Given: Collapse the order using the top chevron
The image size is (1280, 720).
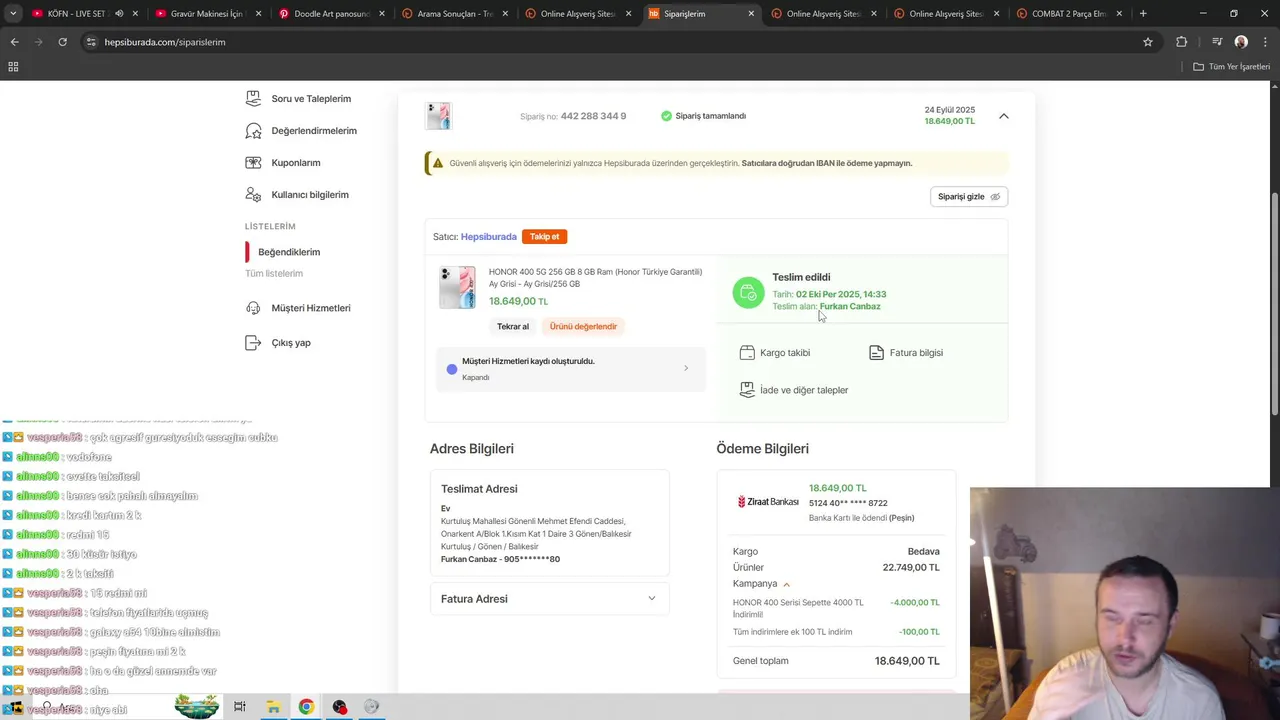Looking at the screenshot, I should click(x=1004, y=116).
